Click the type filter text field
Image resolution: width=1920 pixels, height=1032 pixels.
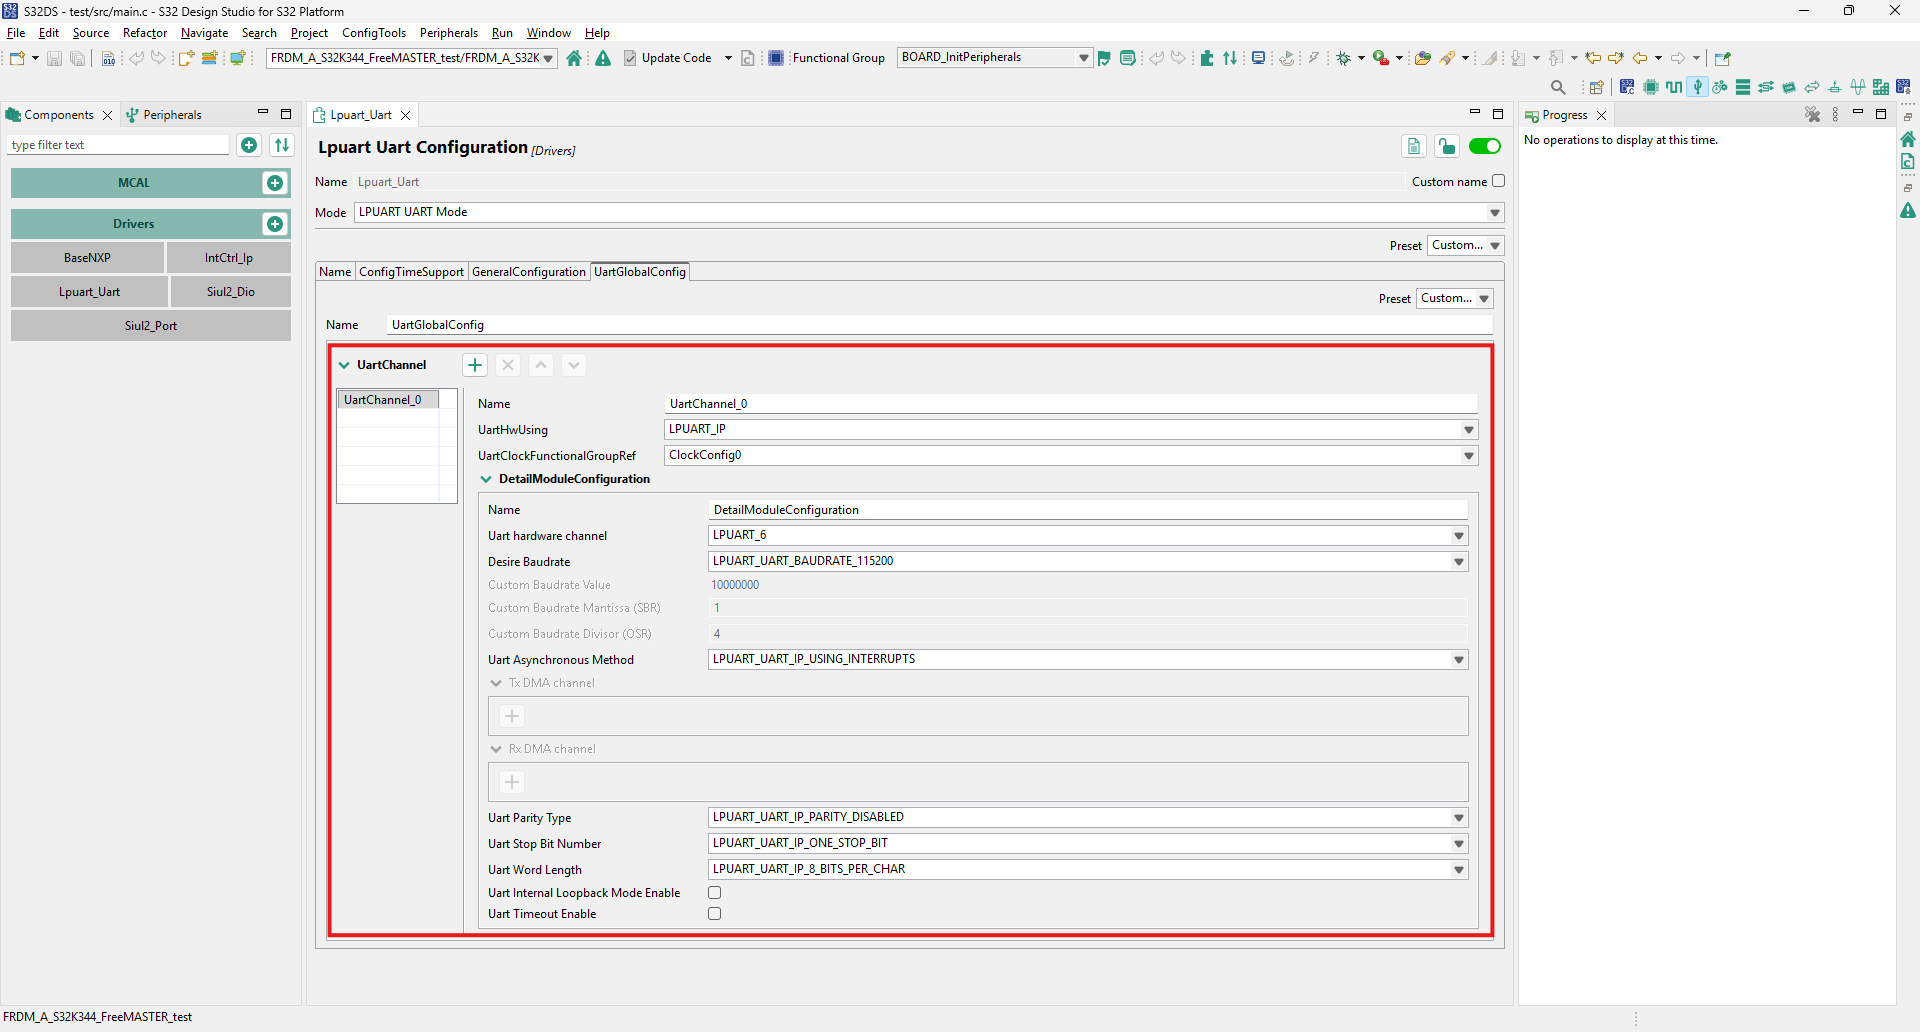click(119, 145)
